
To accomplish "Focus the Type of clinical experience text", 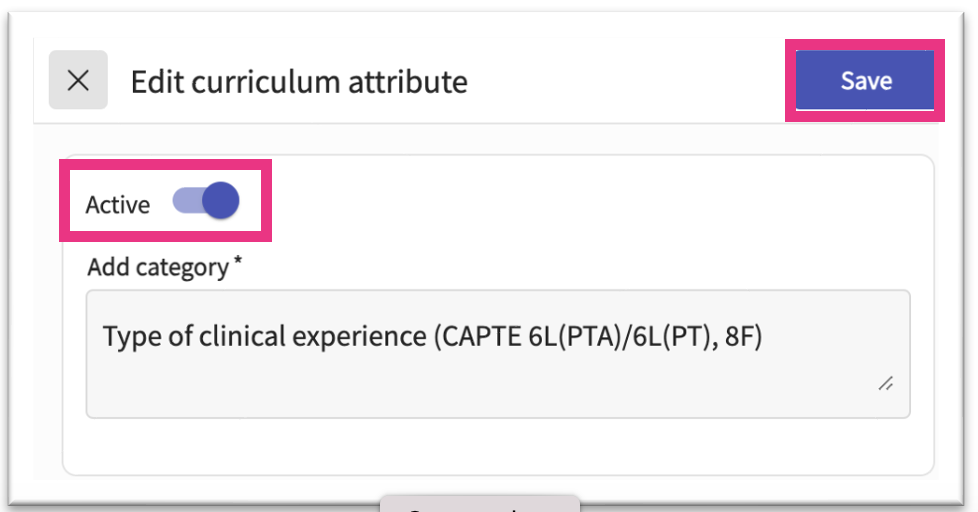I will click(265, 337).
